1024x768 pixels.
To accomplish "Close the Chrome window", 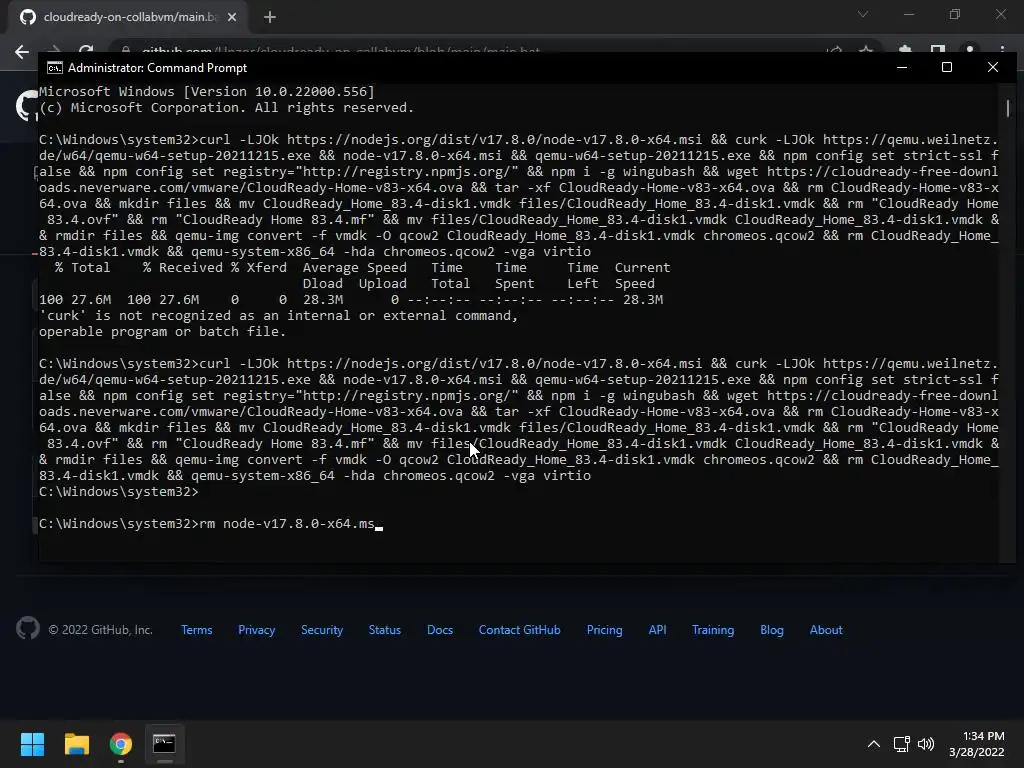I will click(x=1001, y=14).
